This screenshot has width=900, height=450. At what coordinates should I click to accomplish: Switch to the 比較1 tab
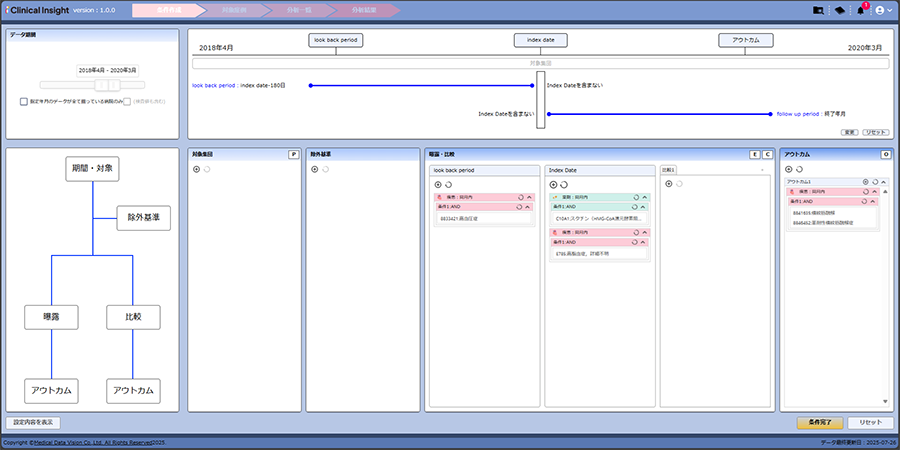click(x=668, y=170)
